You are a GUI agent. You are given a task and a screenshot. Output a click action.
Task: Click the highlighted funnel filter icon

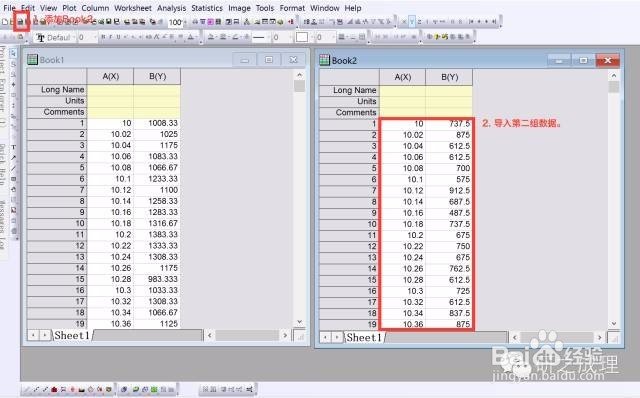pyautogui.click(x=412, y=22)
